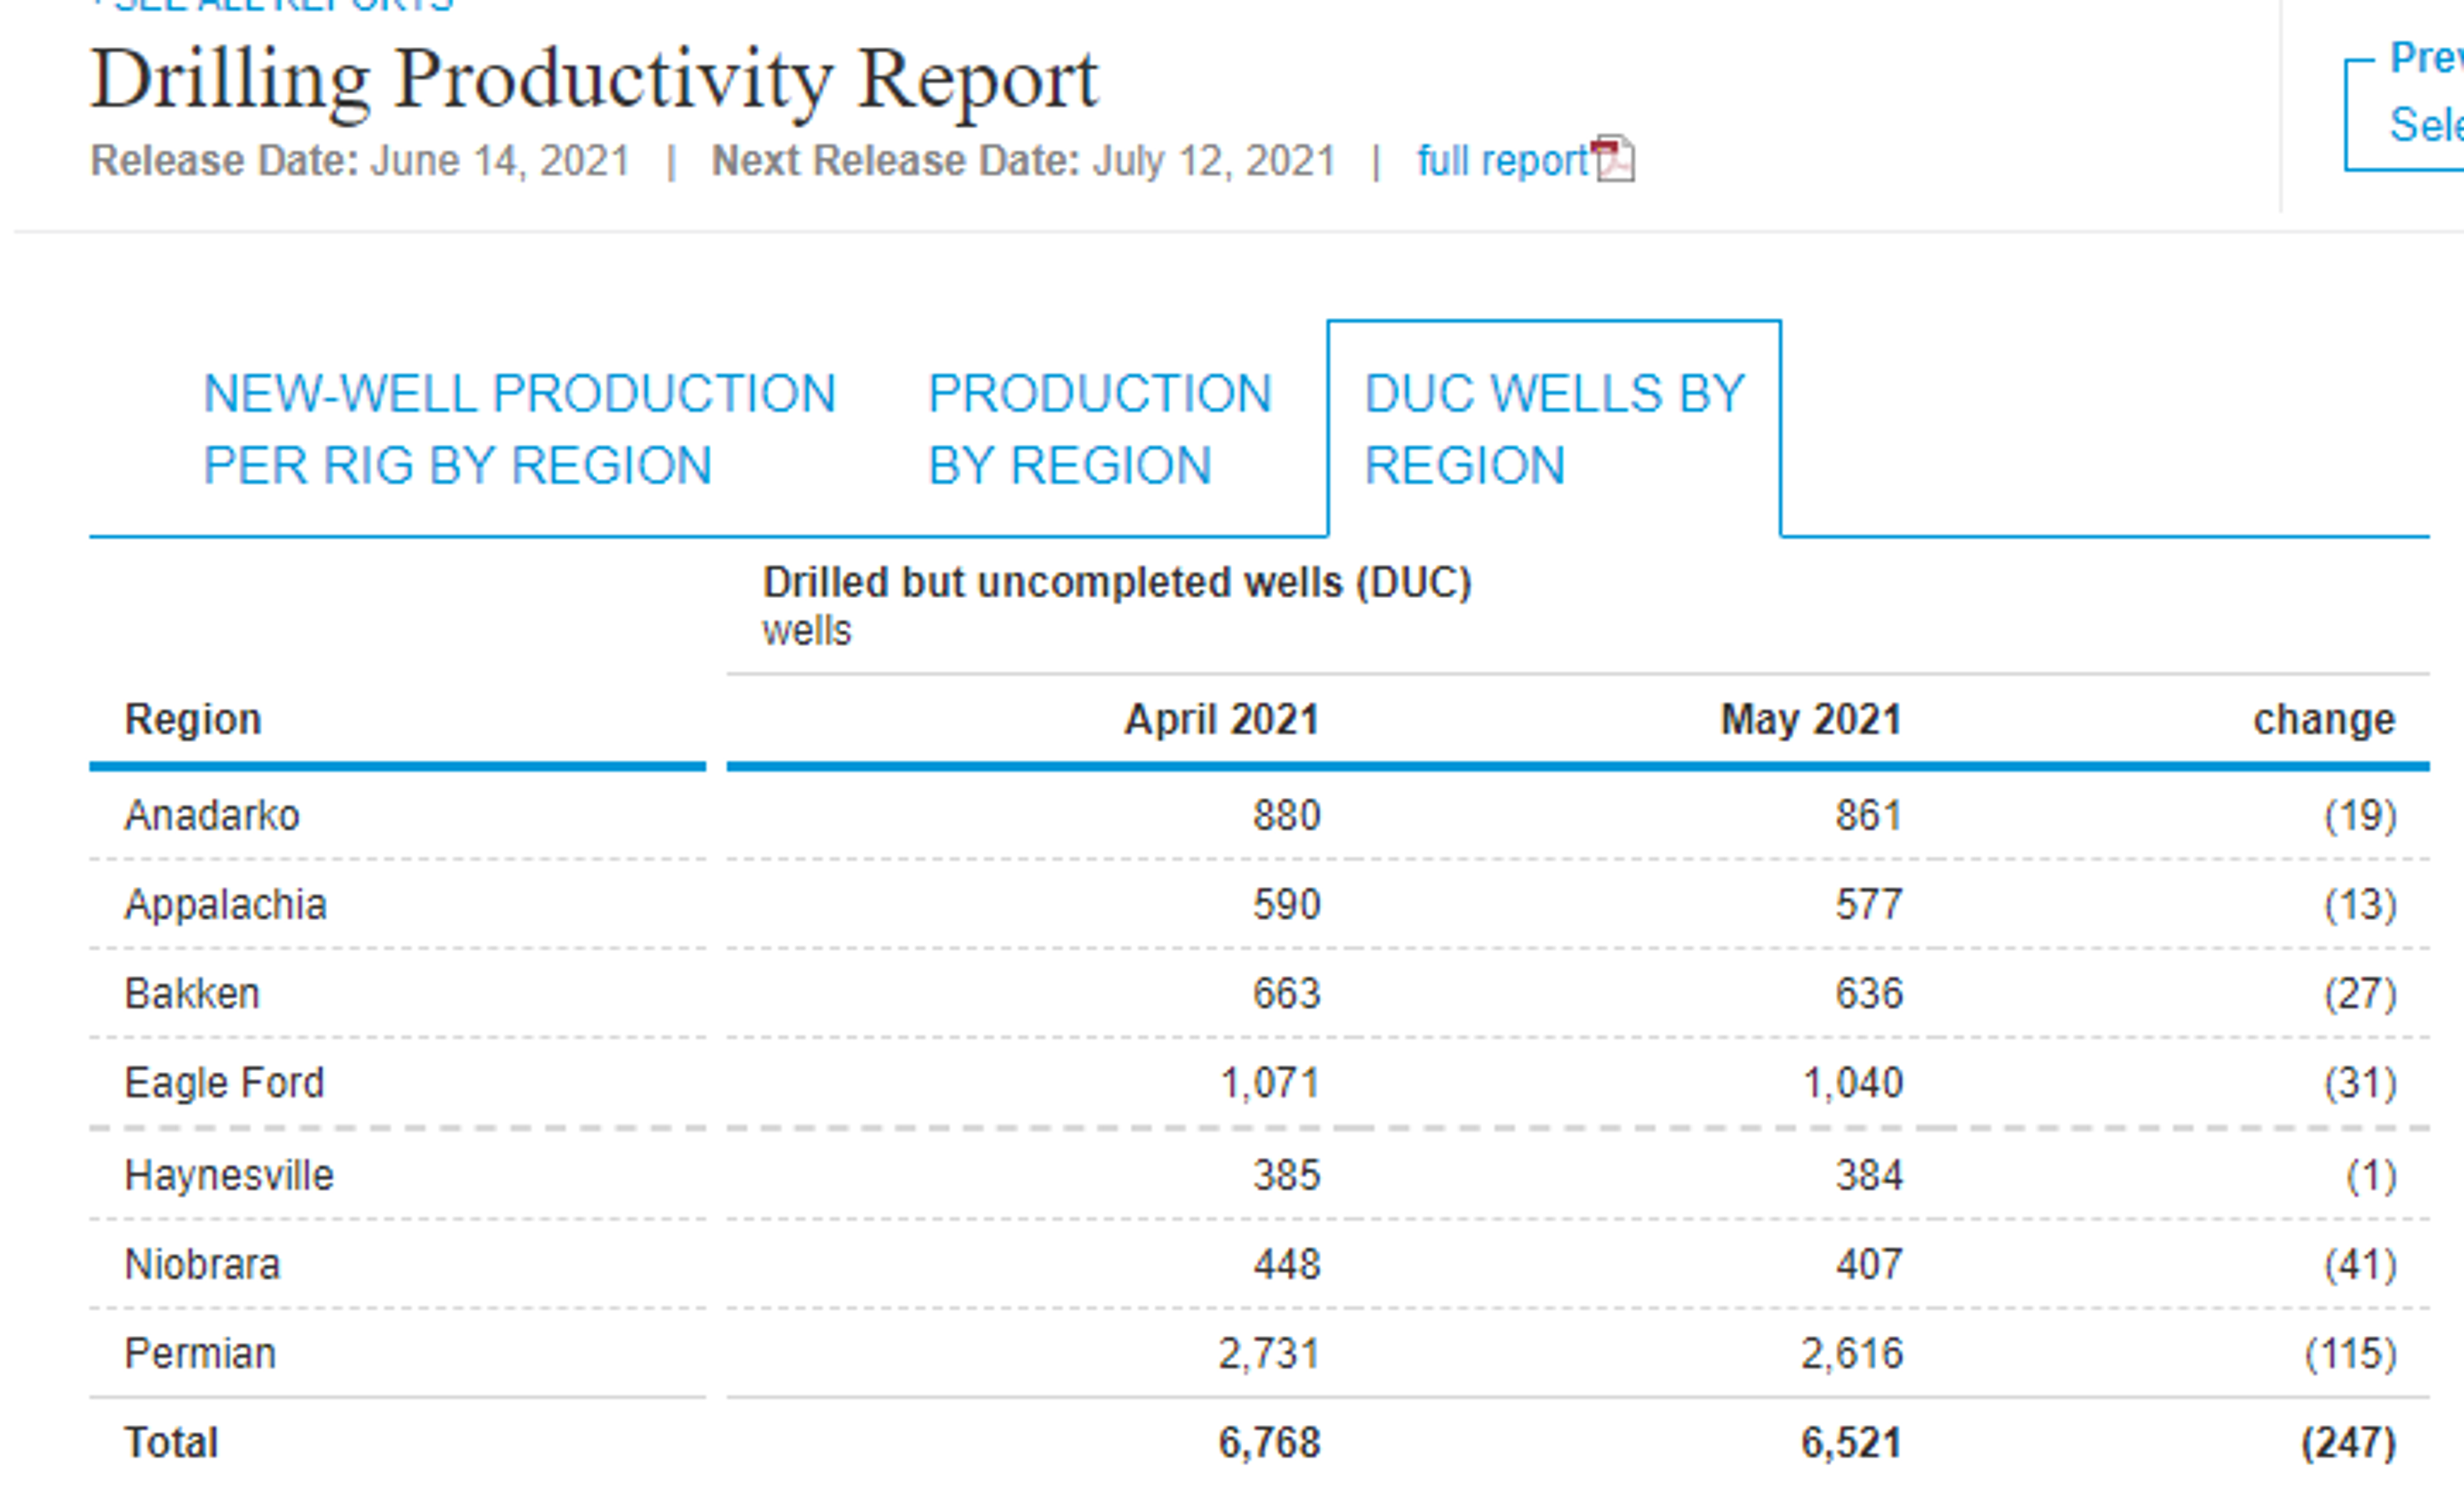Click the change column header
Viewport: 2464px width, 1491px height.
click(x=2324, y=719)
